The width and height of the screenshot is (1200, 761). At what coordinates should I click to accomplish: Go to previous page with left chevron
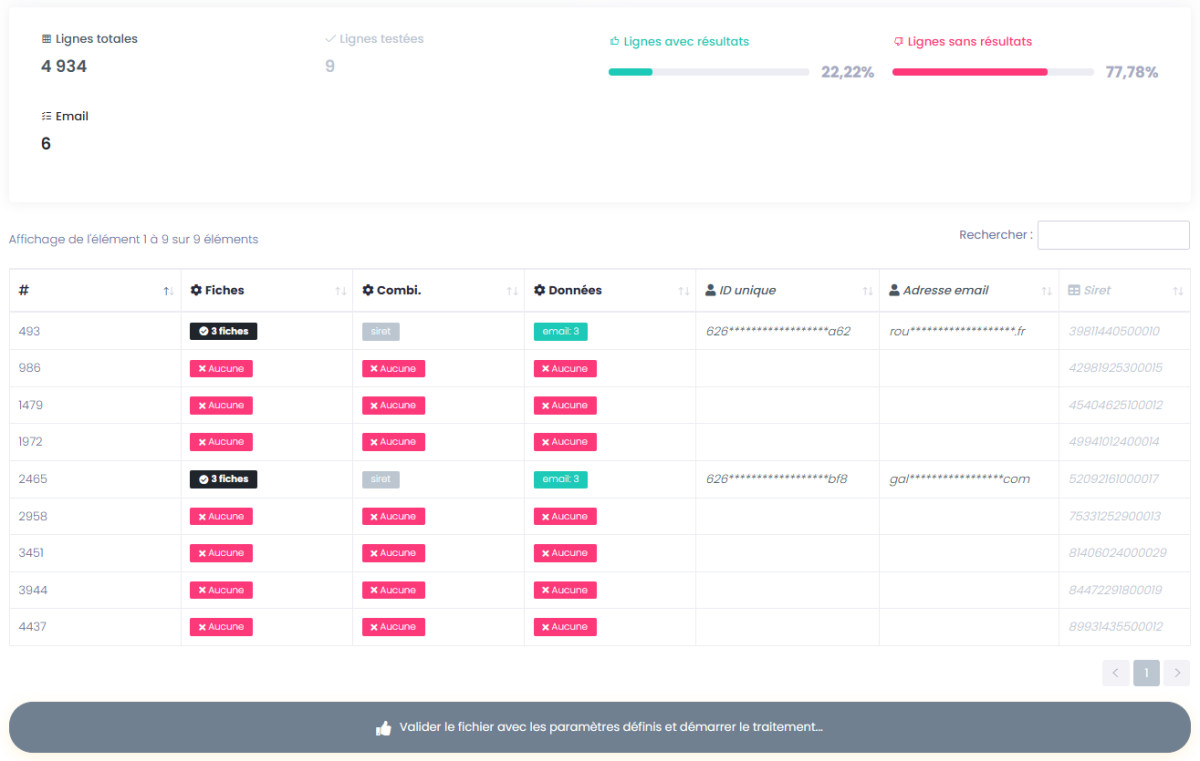coord(1115,673)
